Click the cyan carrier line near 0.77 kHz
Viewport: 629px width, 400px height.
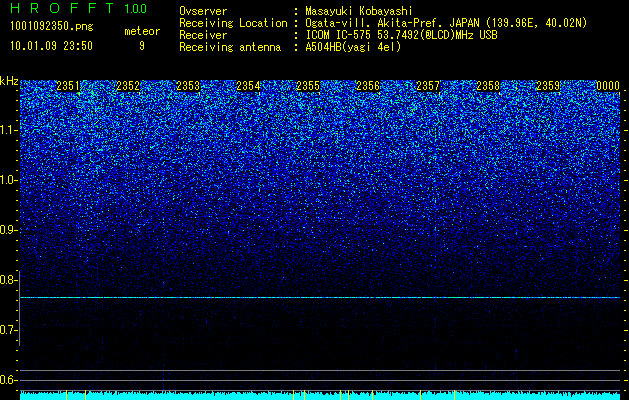pos(320,297)
